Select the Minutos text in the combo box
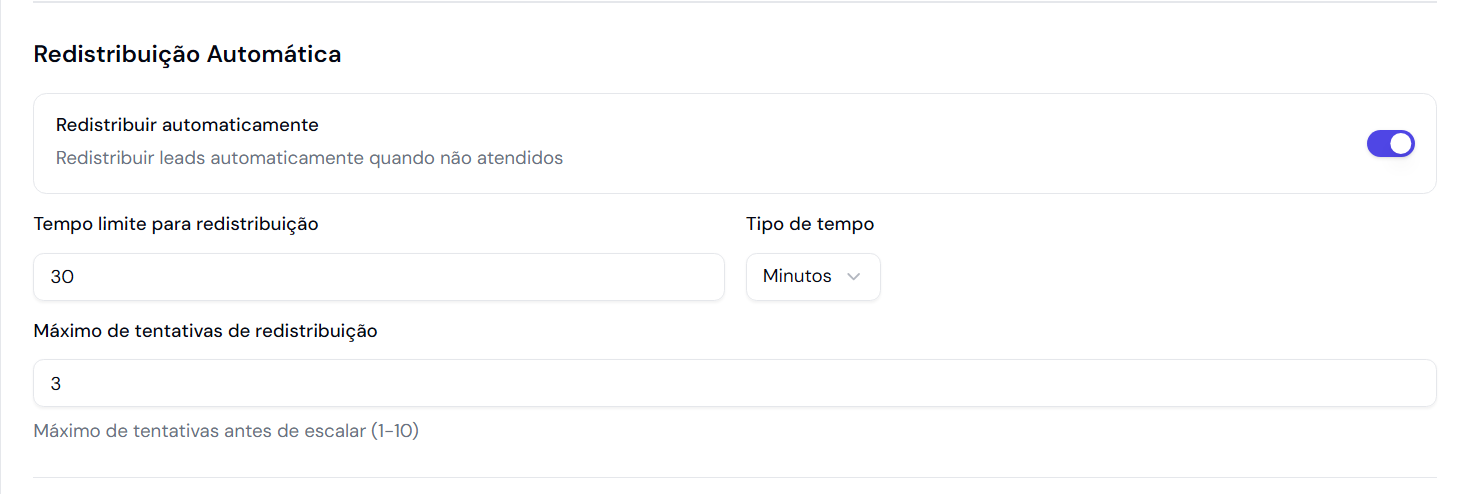Viewport: 1466px width, 494px height. pyautogui.click(x=797, y=277)
